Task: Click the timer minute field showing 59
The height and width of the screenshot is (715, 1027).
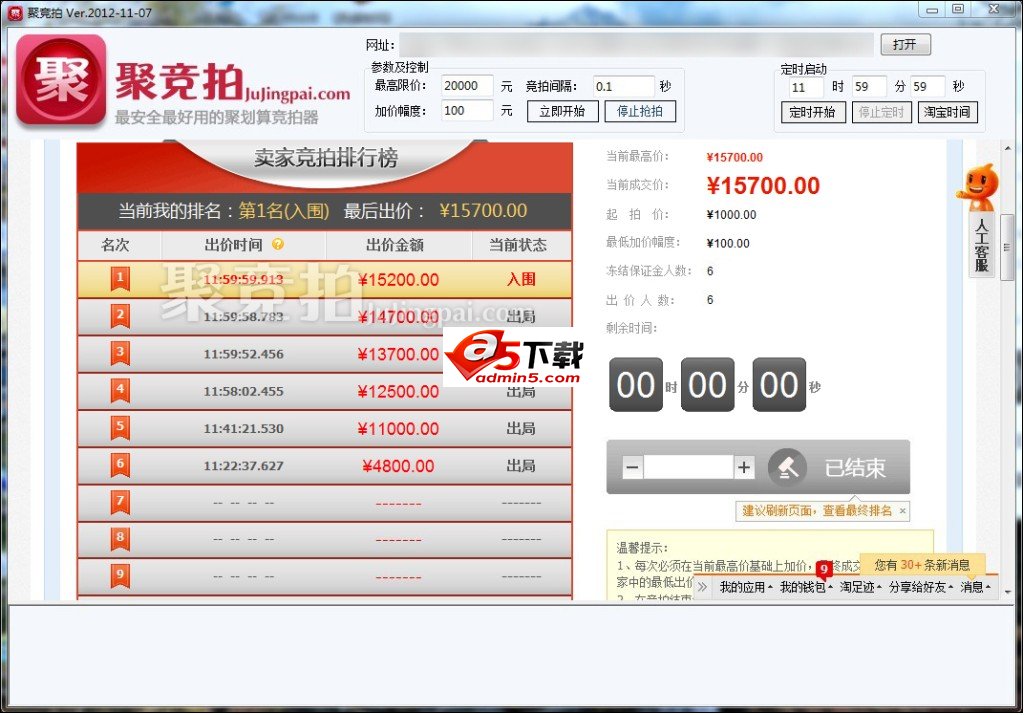Action: coord(870,86)
